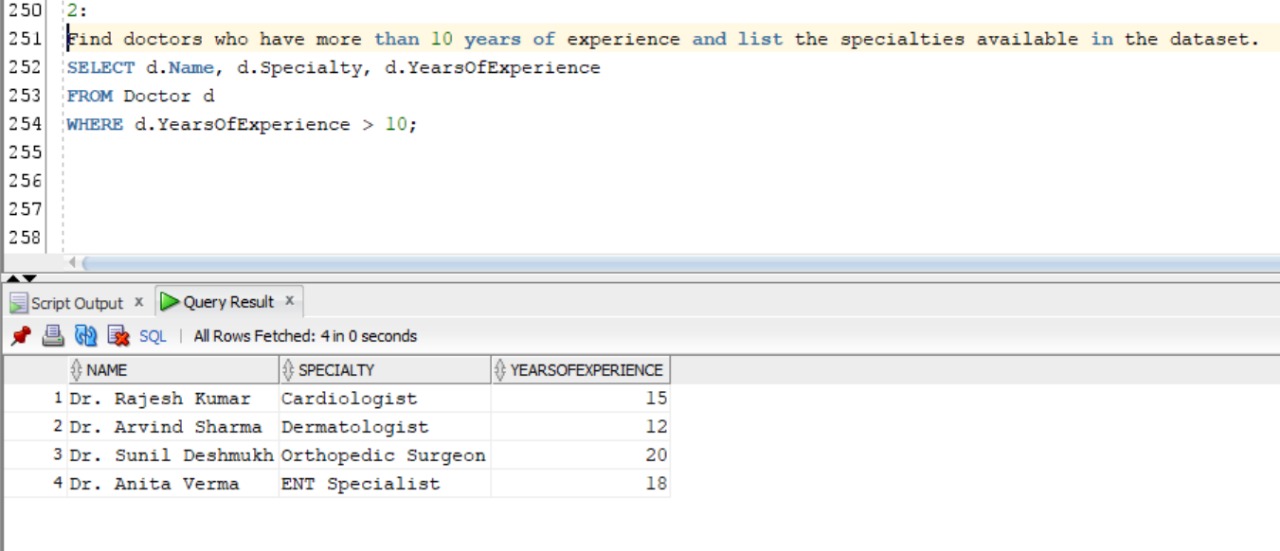Place cursor in the SELECT line

click(x=334, y=68)
